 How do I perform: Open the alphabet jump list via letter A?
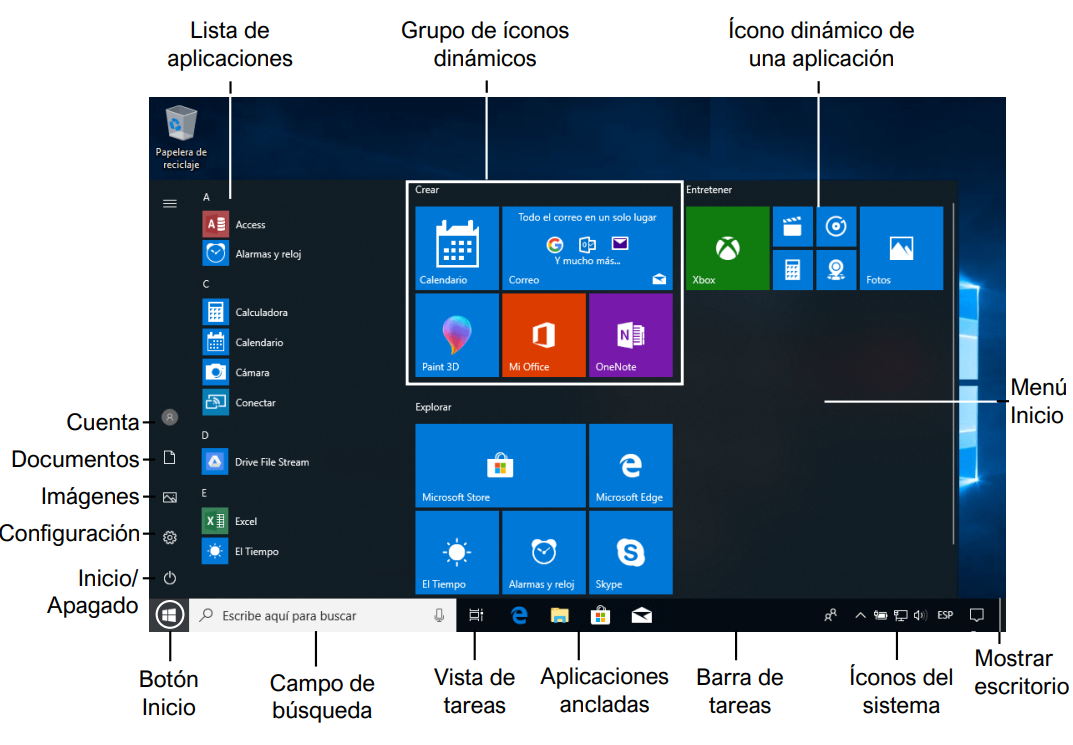206,197
